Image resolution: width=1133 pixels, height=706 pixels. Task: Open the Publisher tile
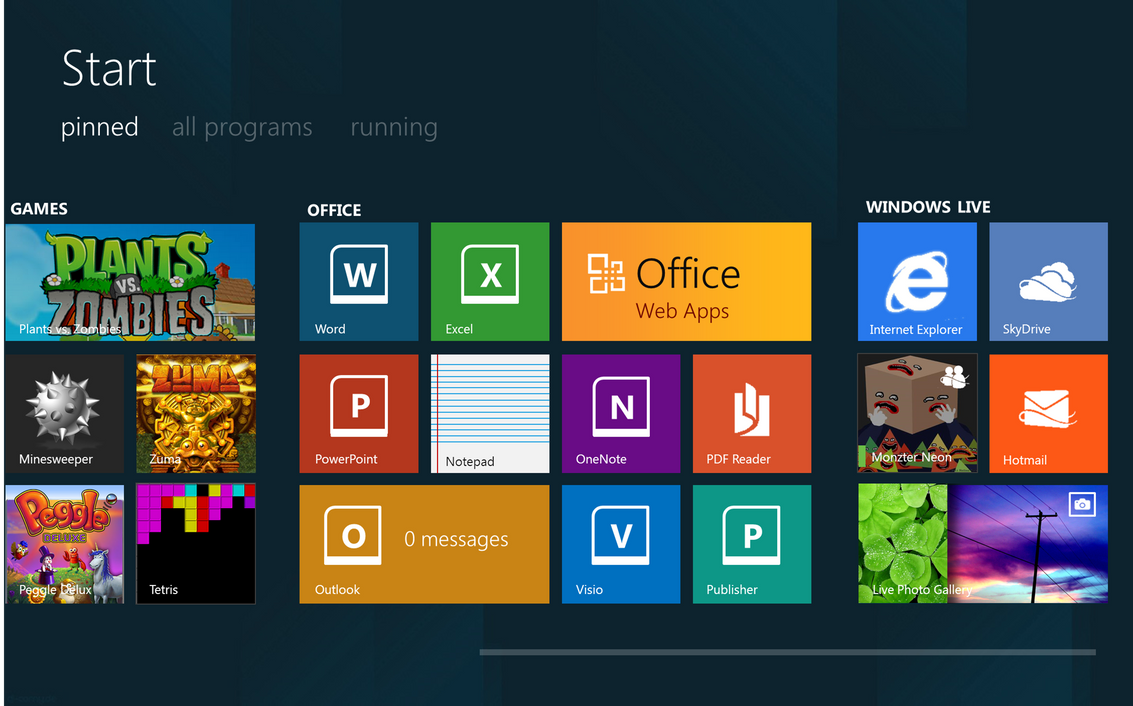(x=752, y=544)
